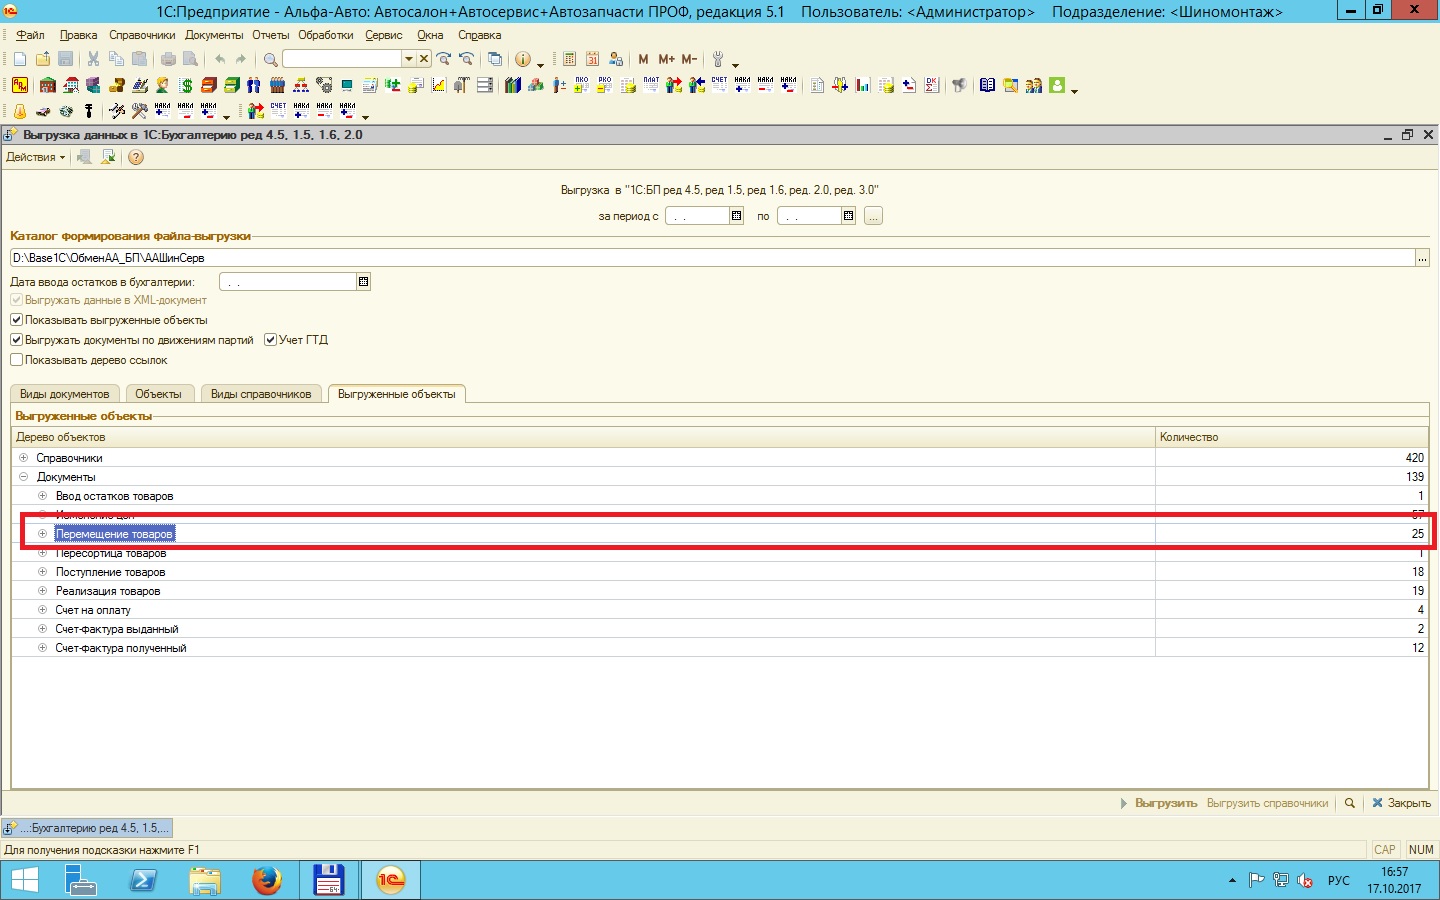Click the M- memory subtract button
1440x900 pixels.
(689, 59)
